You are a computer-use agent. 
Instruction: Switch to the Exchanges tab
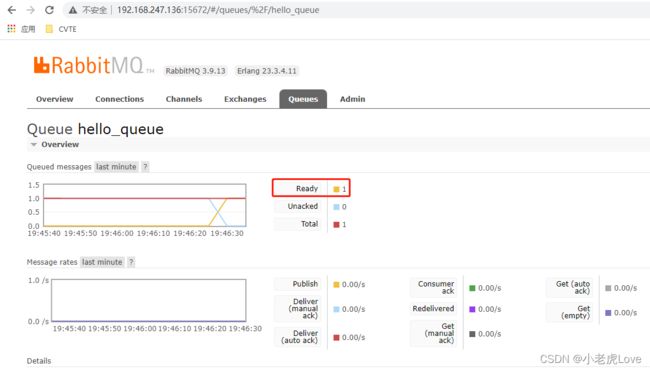[245, 99]
